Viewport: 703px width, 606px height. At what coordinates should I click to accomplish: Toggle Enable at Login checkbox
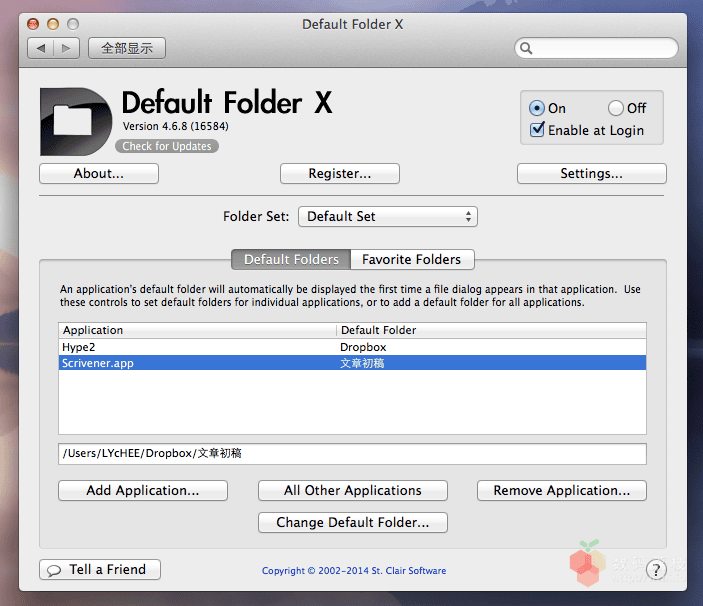click(537, 130)
